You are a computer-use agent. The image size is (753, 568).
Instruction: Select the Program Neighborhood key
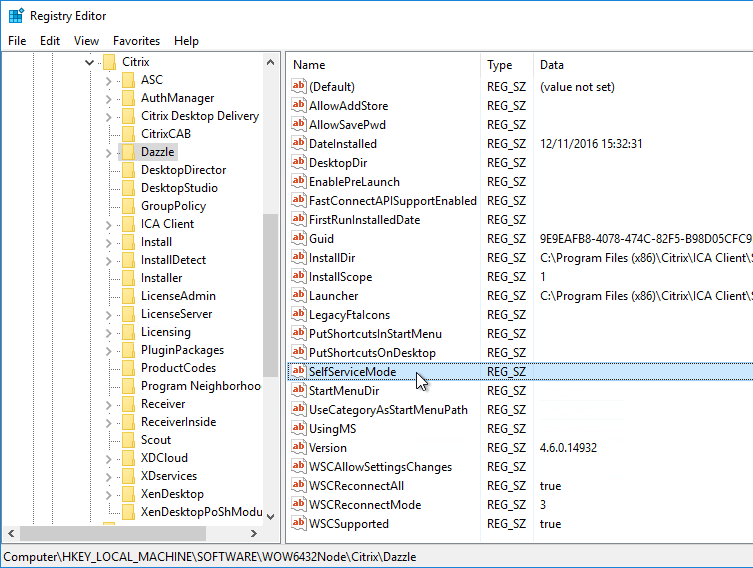[x=201, y=386]
